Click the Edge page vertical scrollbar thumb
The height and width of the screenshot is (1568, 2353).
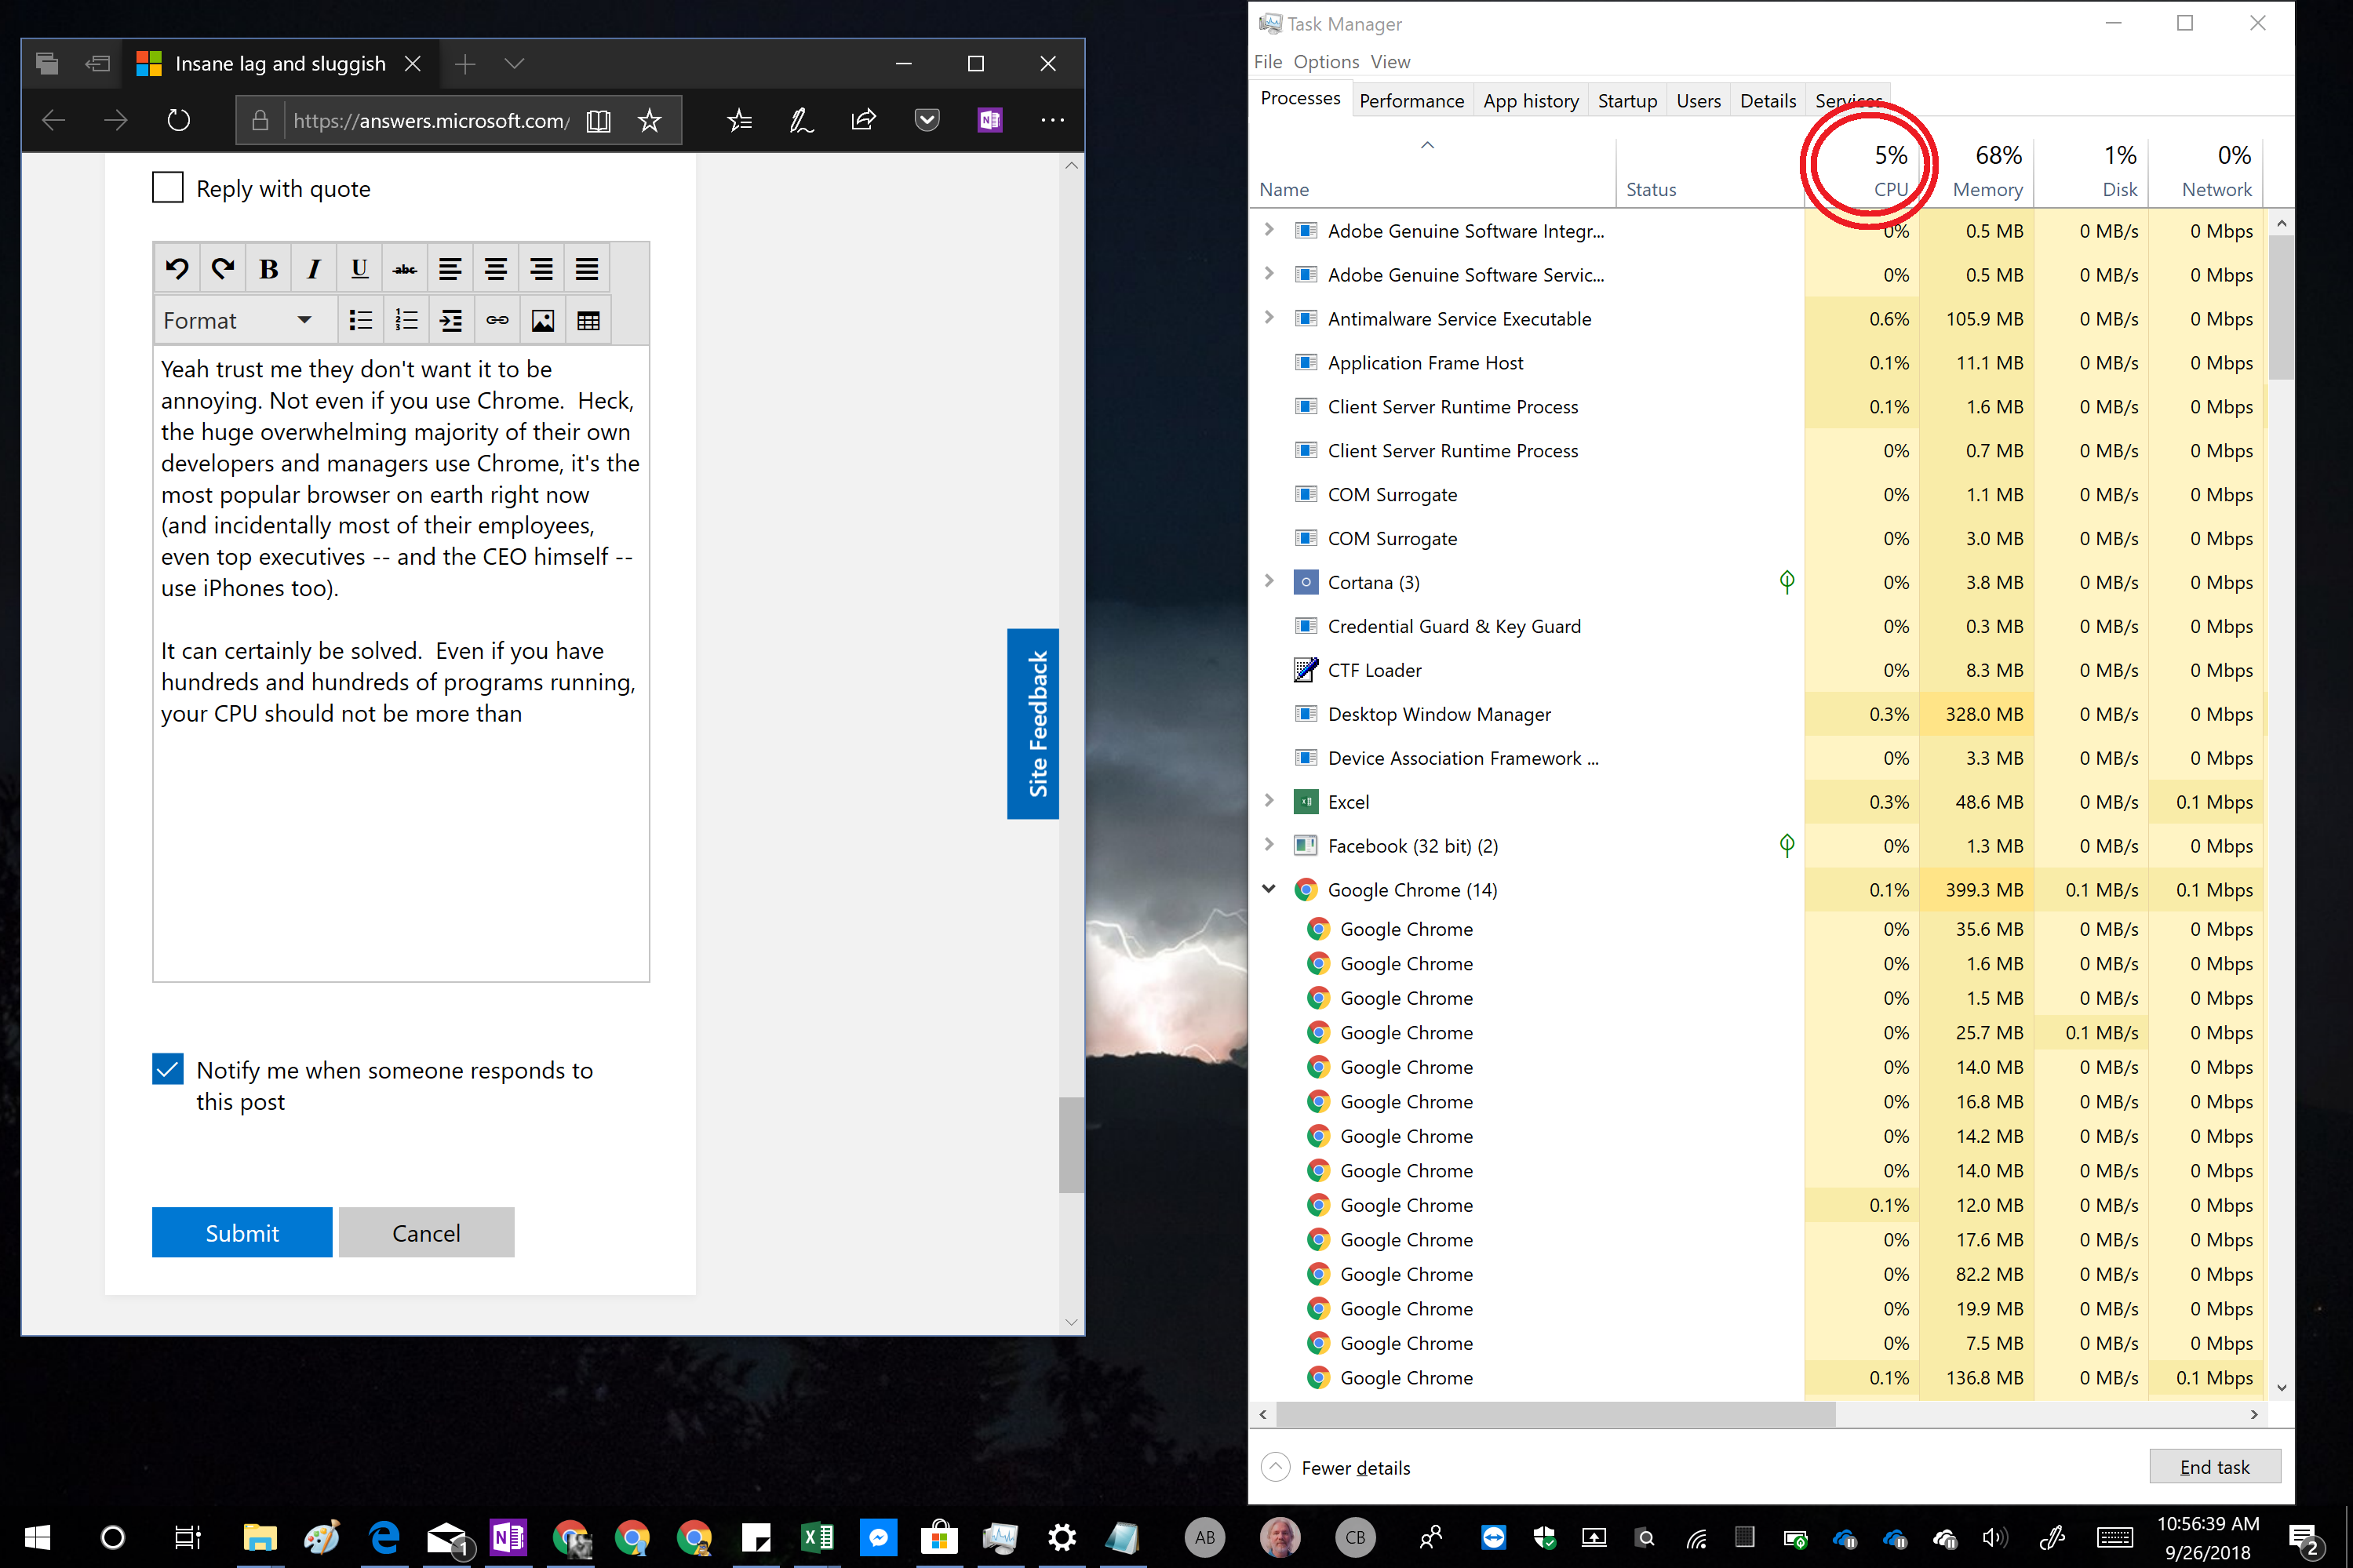[x=1071, y=1145]
